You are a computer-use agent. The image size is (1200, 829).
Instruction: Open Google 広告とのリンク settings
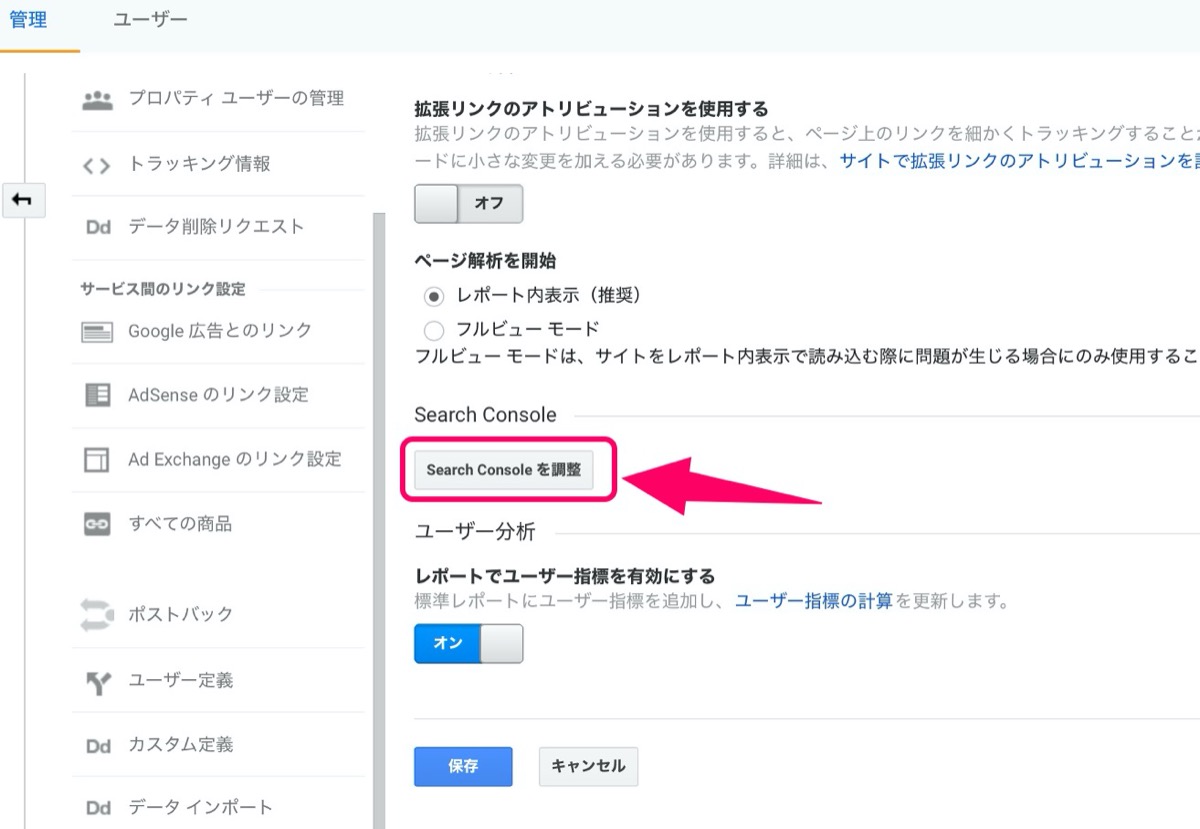coord(218,331)
